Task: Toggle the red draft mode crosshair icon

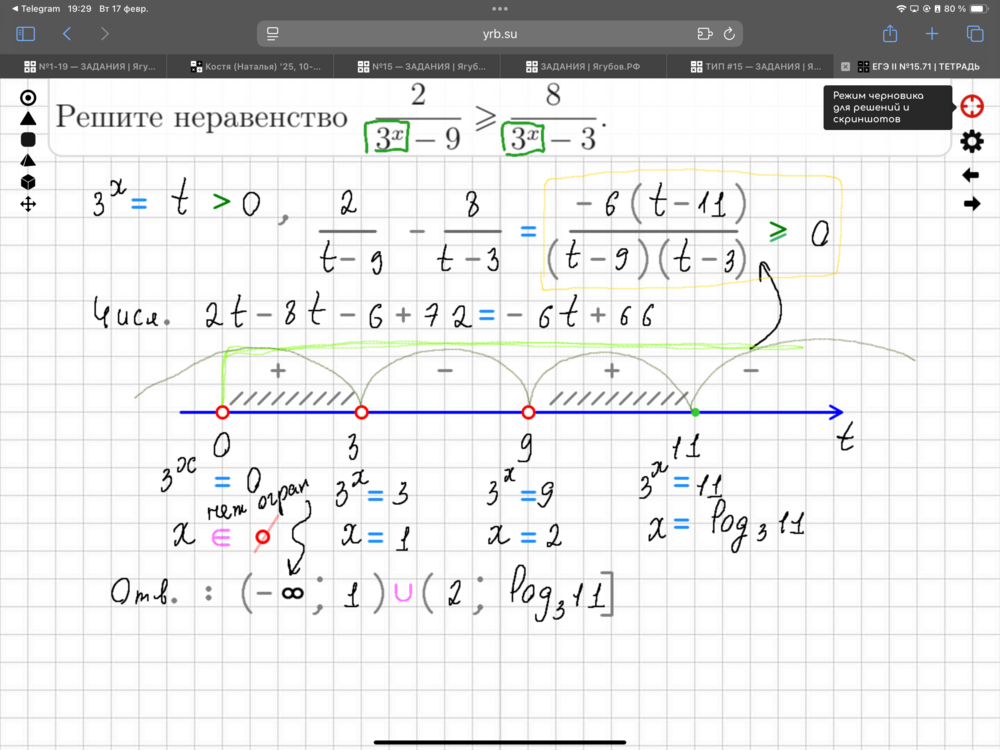Action: pos(971,107)
